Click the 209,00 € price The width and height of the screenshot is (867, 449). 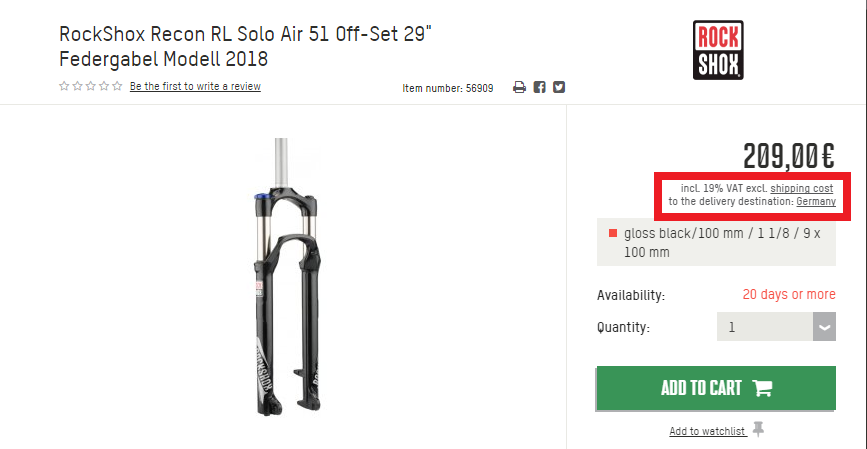tap(788, 156)
